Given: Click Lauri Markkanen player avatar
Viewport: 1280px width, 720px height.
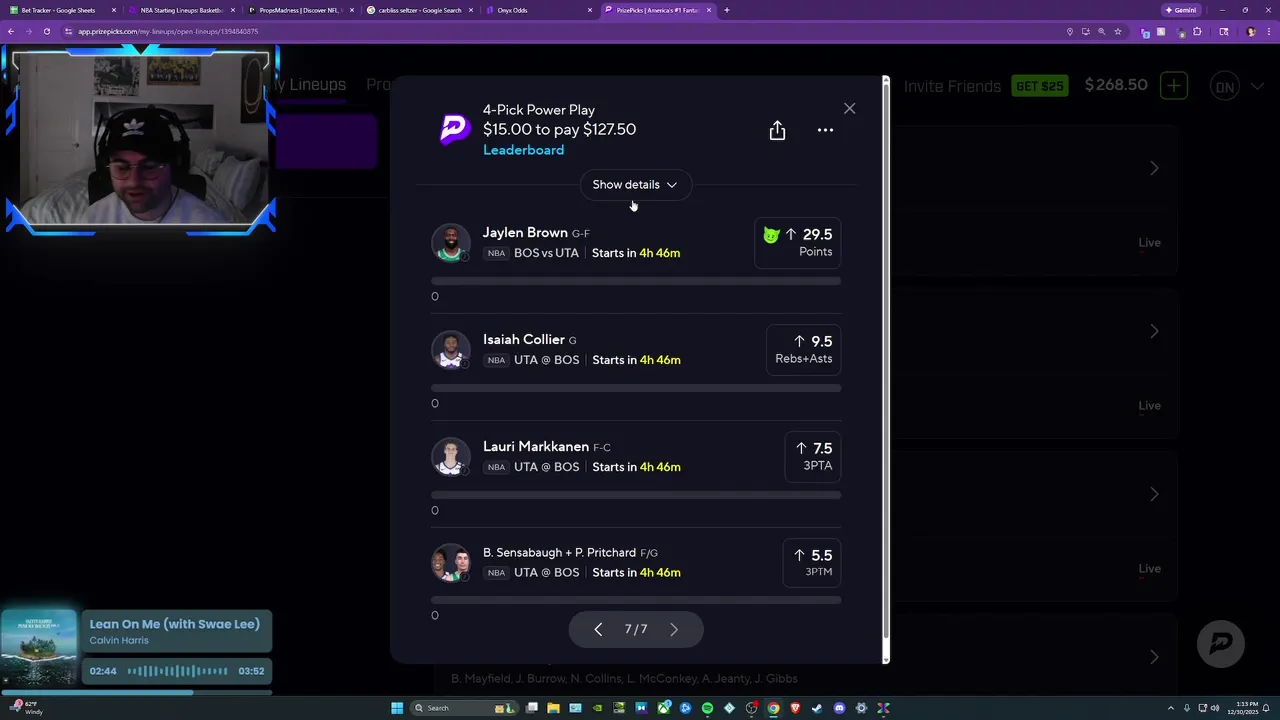Looking at the screenshot, I should click(450, 457).
